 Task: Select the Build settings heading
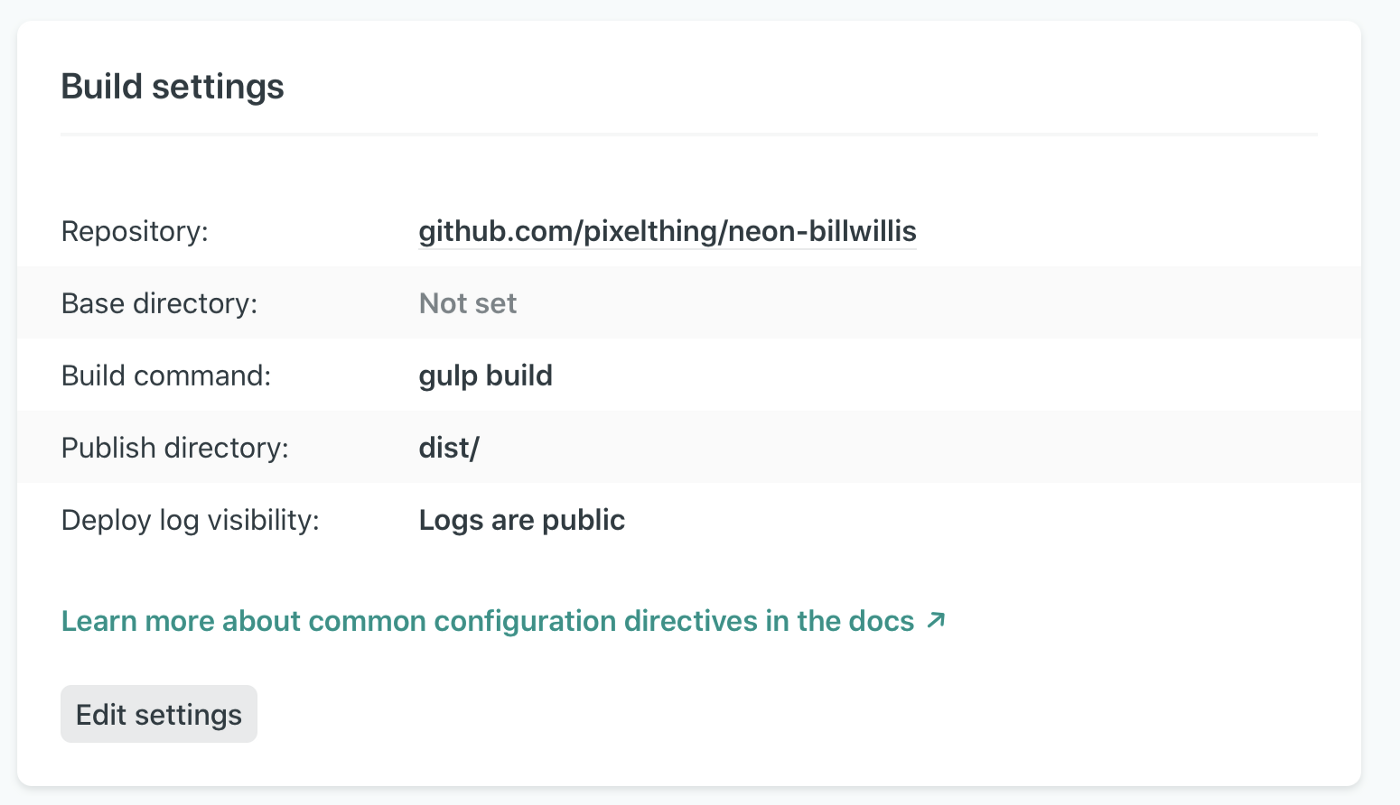point(172,86)
